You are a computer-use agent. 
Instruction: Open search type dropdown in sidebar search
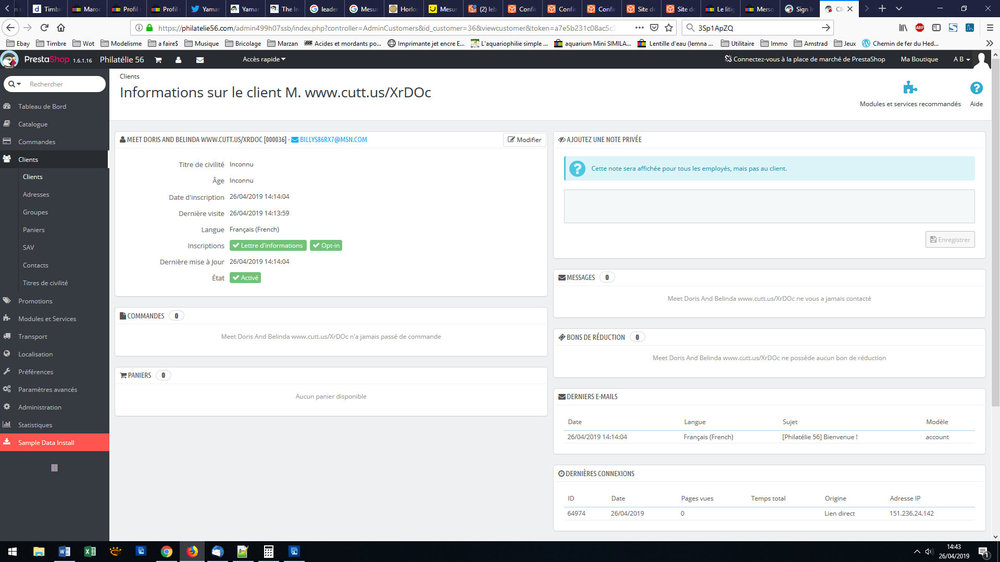(x=14, y=84)
